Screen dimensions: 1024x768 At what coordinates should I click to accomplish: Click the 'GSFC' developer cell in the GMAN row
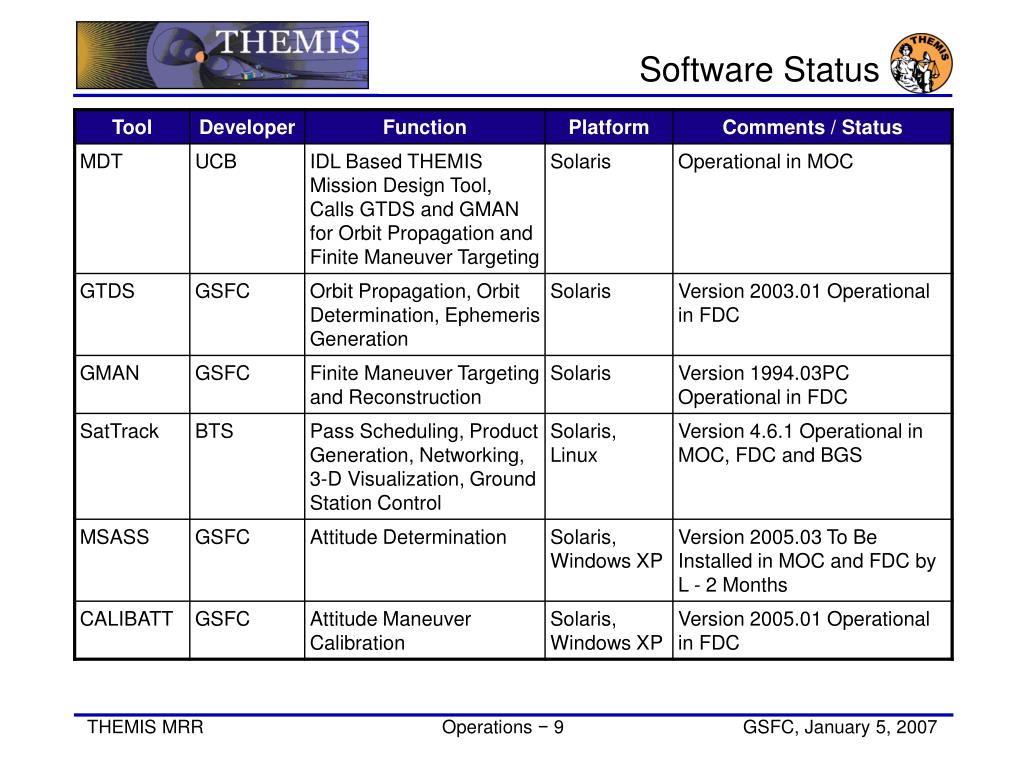click(x=247, y=385)
